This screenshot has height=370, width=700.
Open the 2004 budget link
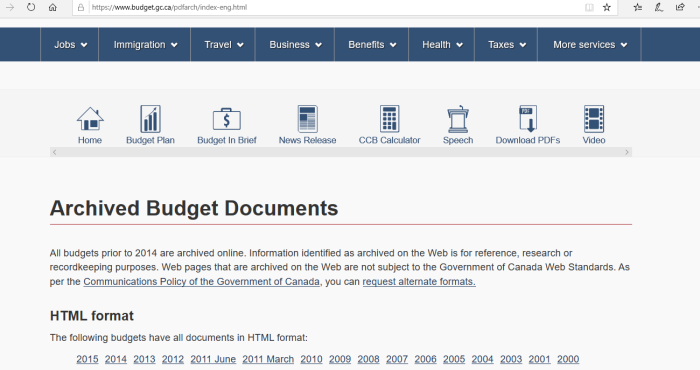pyautogui.click(x=483, y=359)
